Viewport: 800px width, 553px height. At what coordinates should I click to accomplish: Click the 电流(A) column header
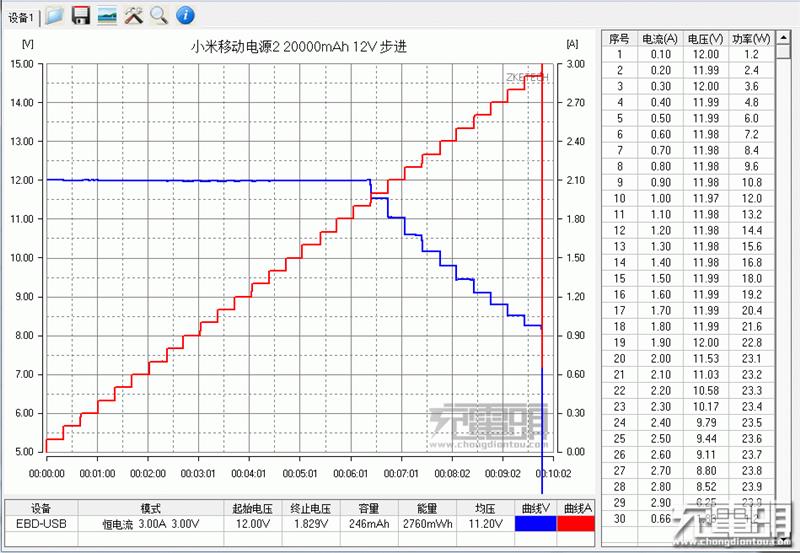(x=660, y=39)
